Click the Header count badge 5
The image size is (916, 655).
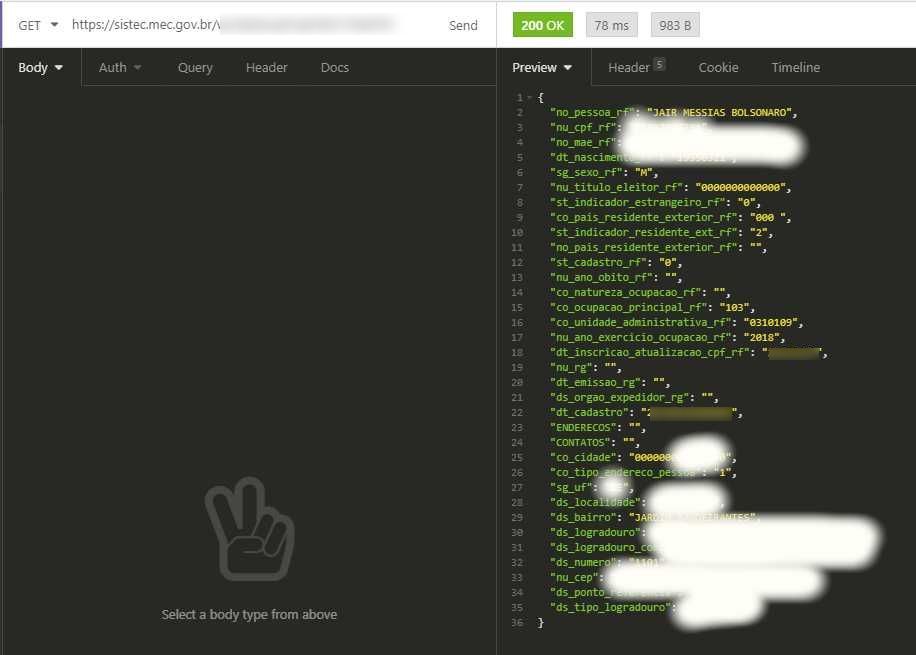click(659, 64)
